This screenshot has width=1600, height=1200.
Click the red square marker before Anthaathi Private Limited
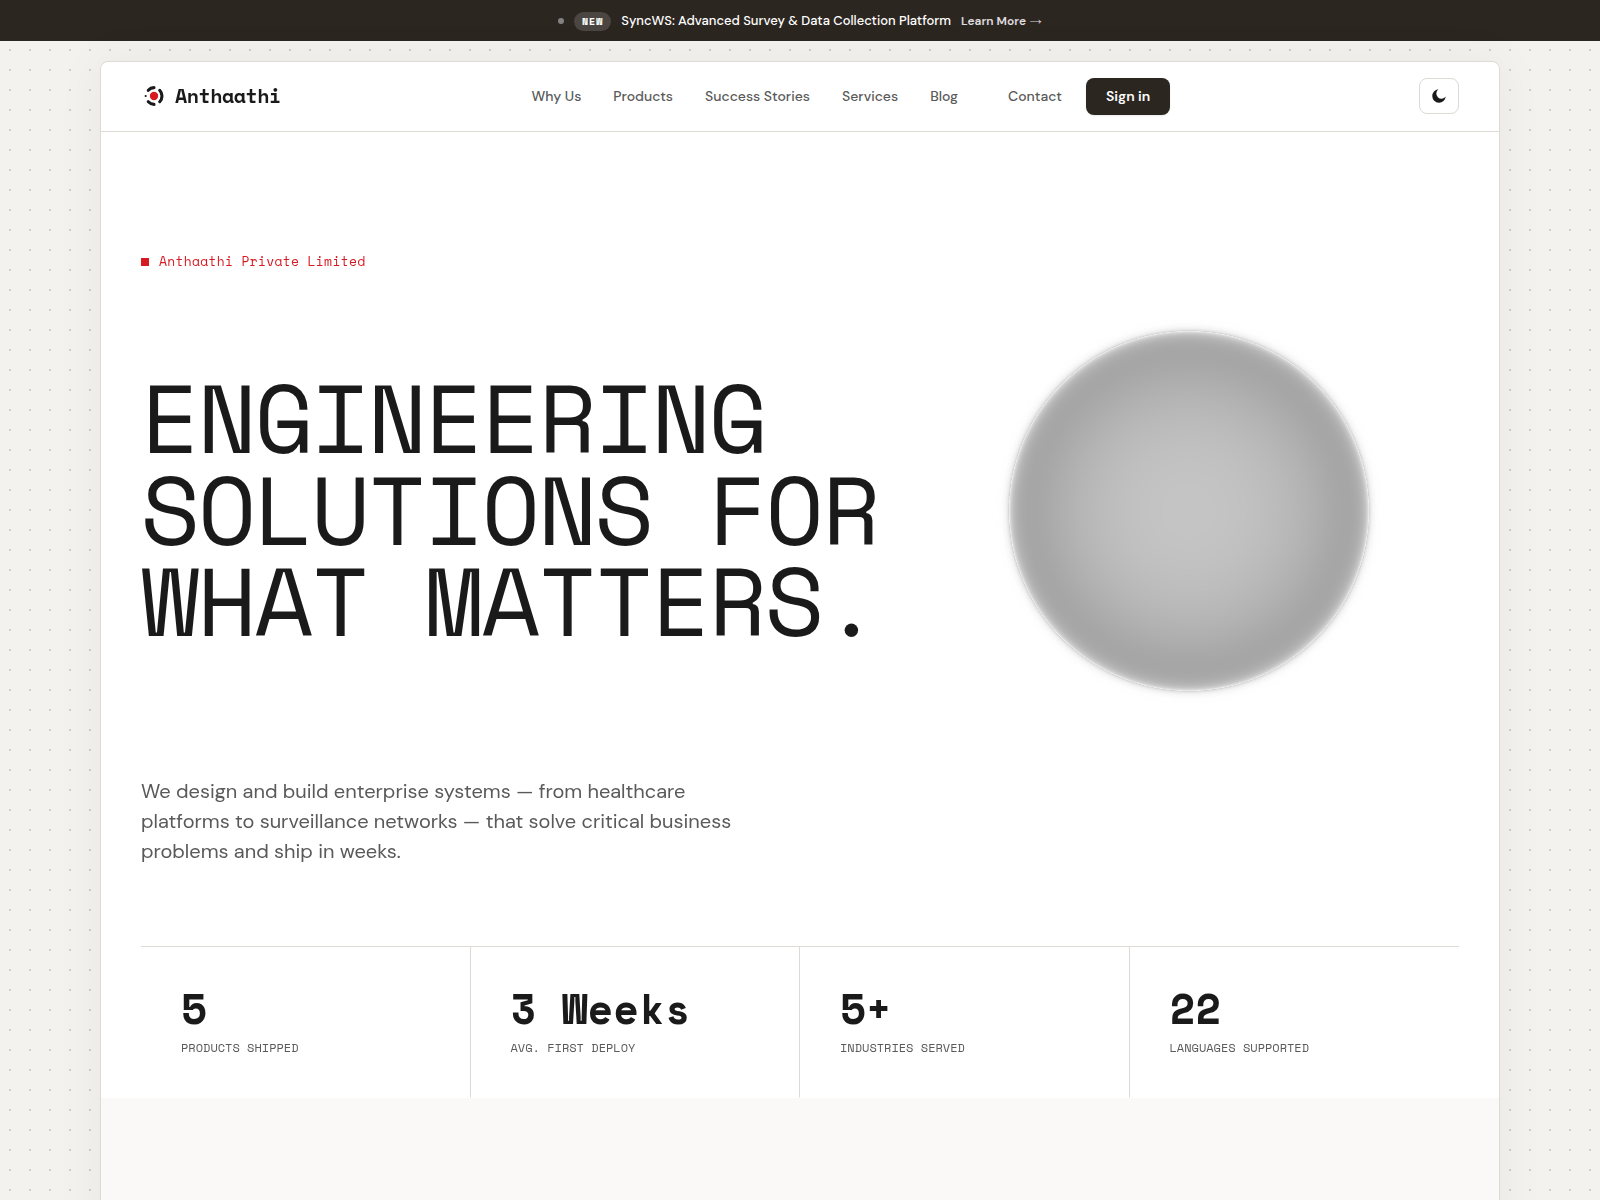tap(146, 261)
